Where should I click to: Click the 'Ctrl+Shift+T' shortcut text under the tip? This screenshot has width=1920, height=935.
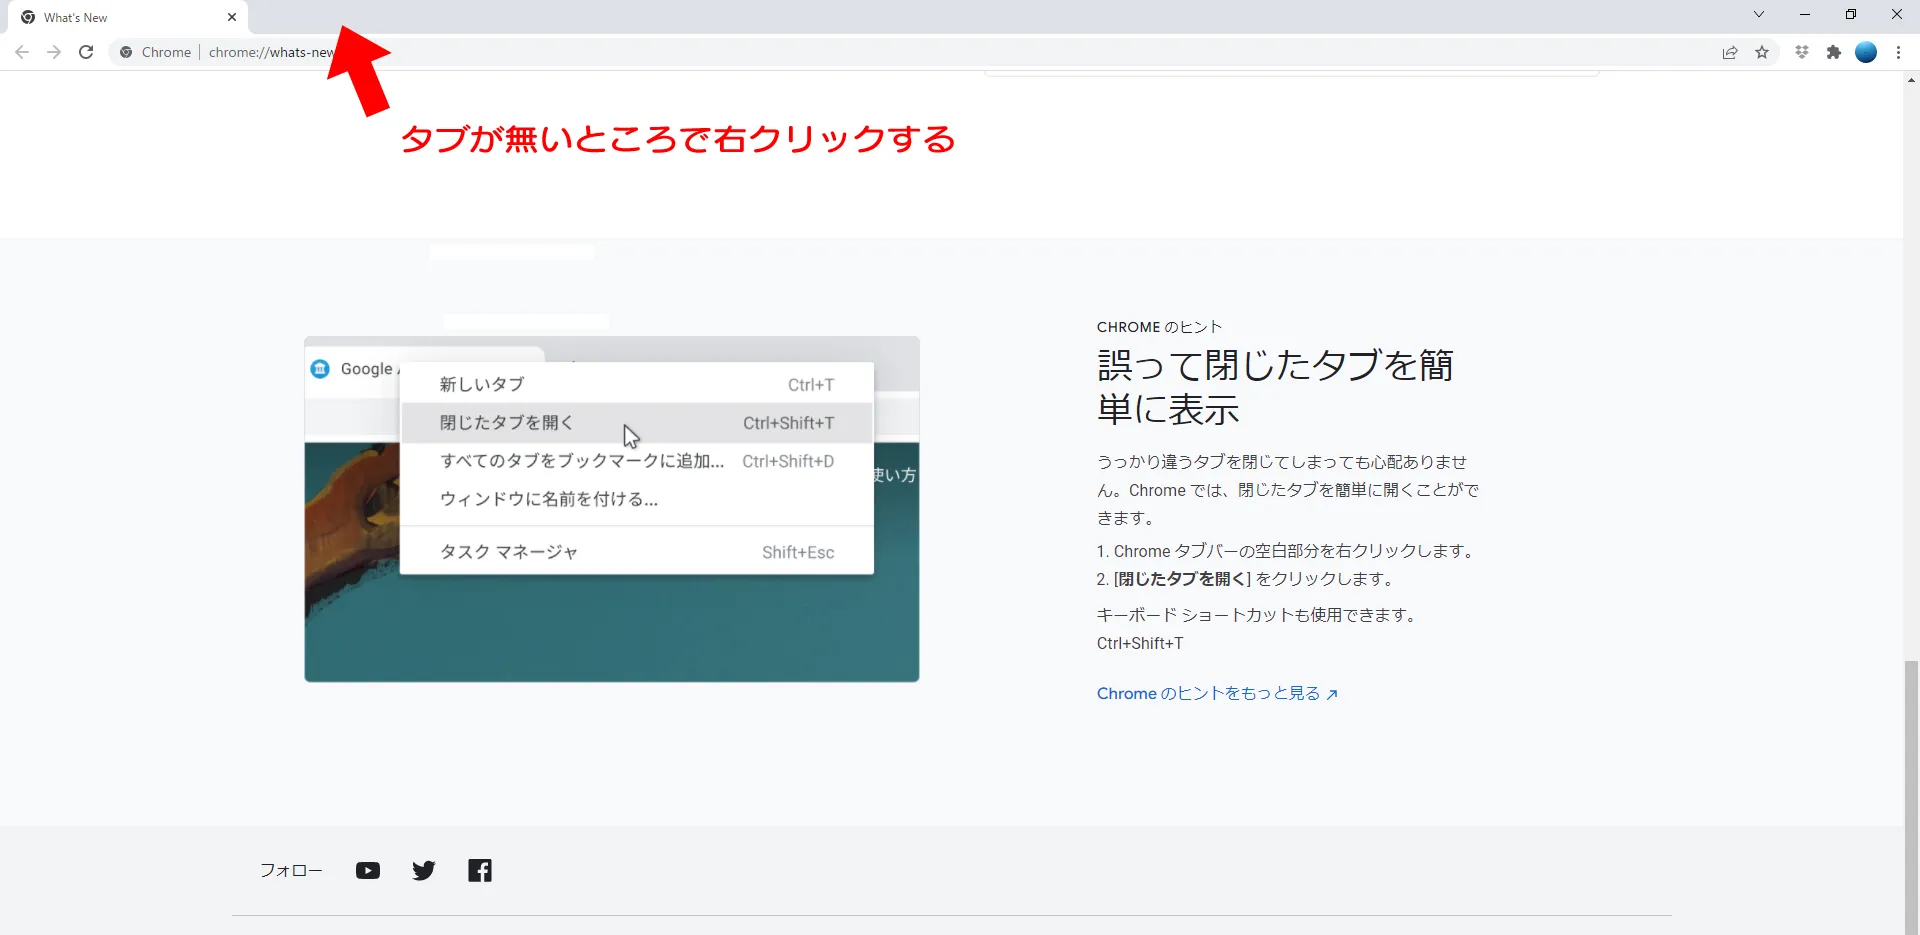click(x=1140, y=643)
